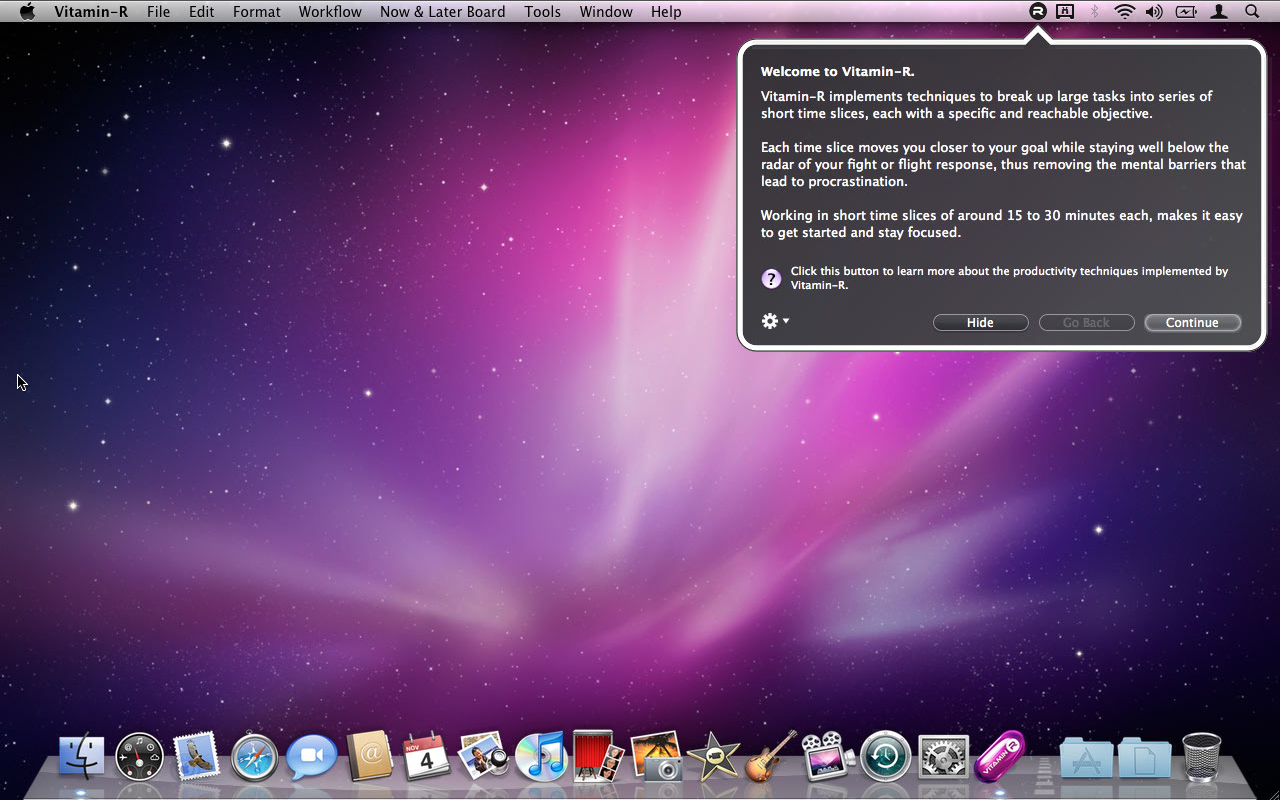Open iMovie star icon in Dock
The height and width of the screenshot is (800, 1280).
click(714, 757)
